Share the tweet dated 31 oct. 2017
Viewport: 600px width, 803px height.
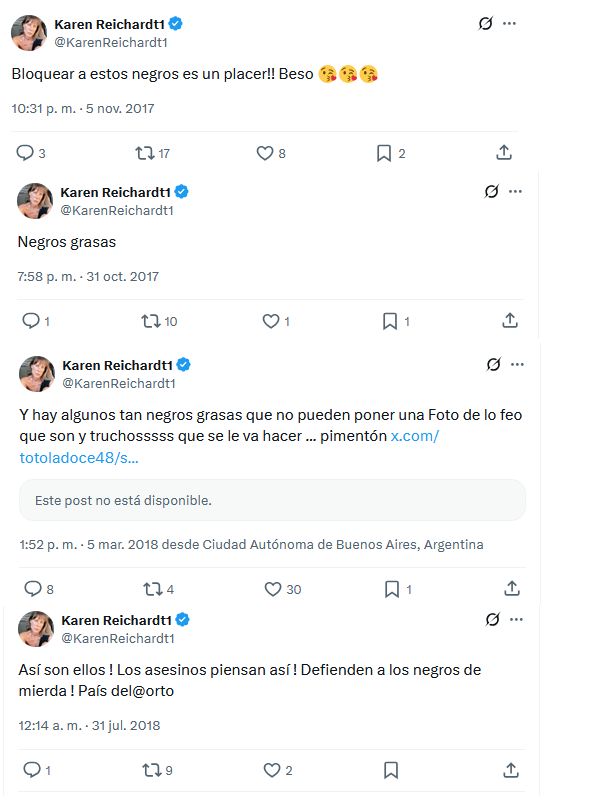(510, 321)
